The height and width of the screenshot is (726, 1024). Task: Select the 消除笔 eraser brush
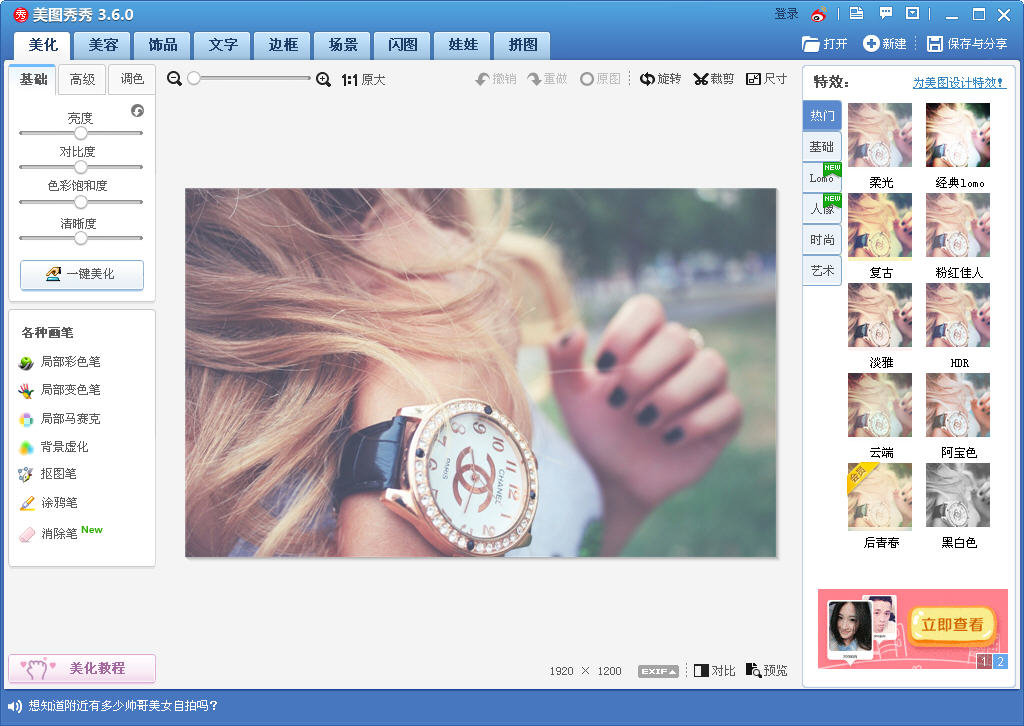tap(59, 534)
